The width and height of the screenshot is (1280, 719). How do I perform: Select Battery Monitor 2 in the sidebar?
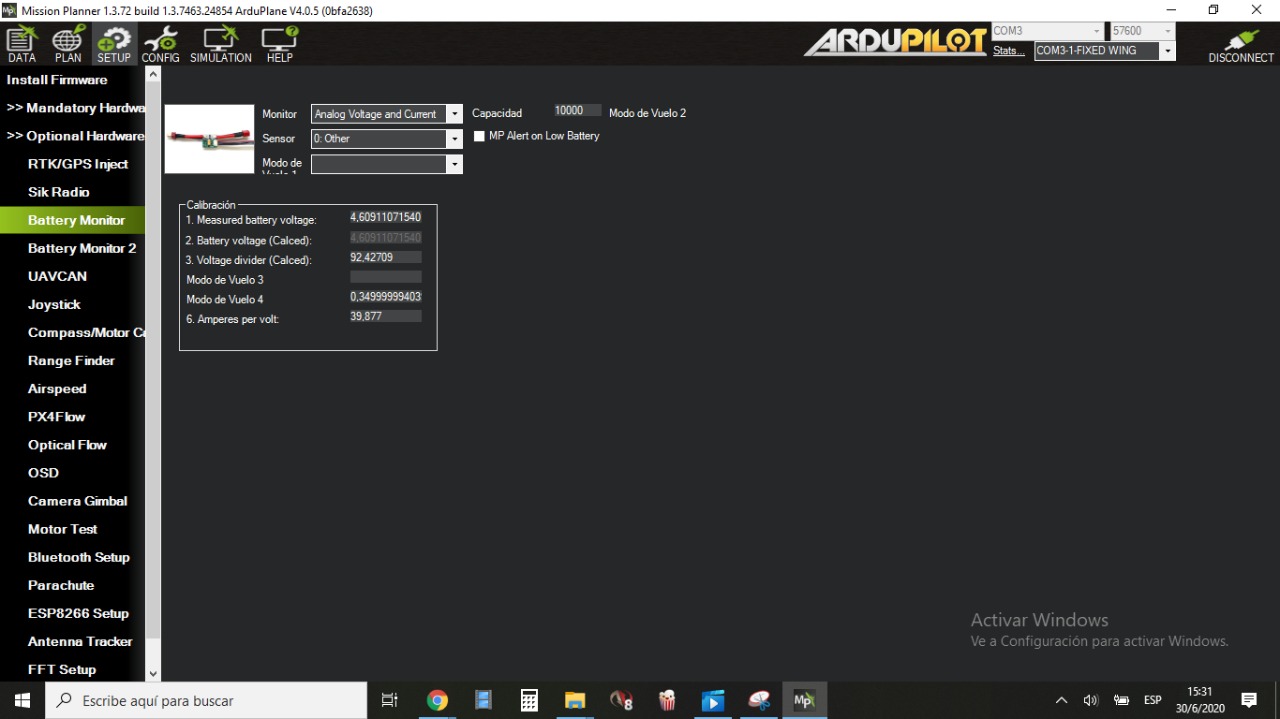pos(81,248)
